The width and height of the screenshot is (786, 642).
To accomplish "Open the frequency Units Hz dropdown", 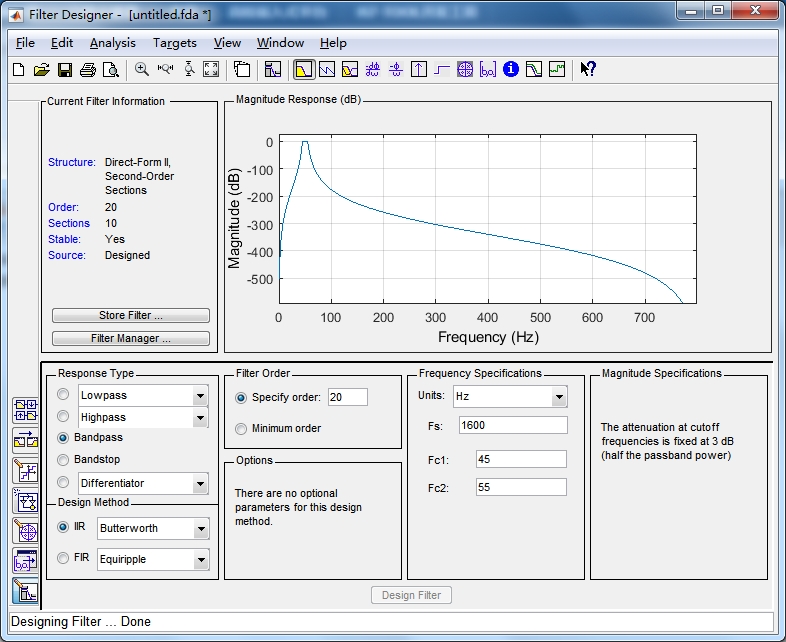I will pos(559,397).
